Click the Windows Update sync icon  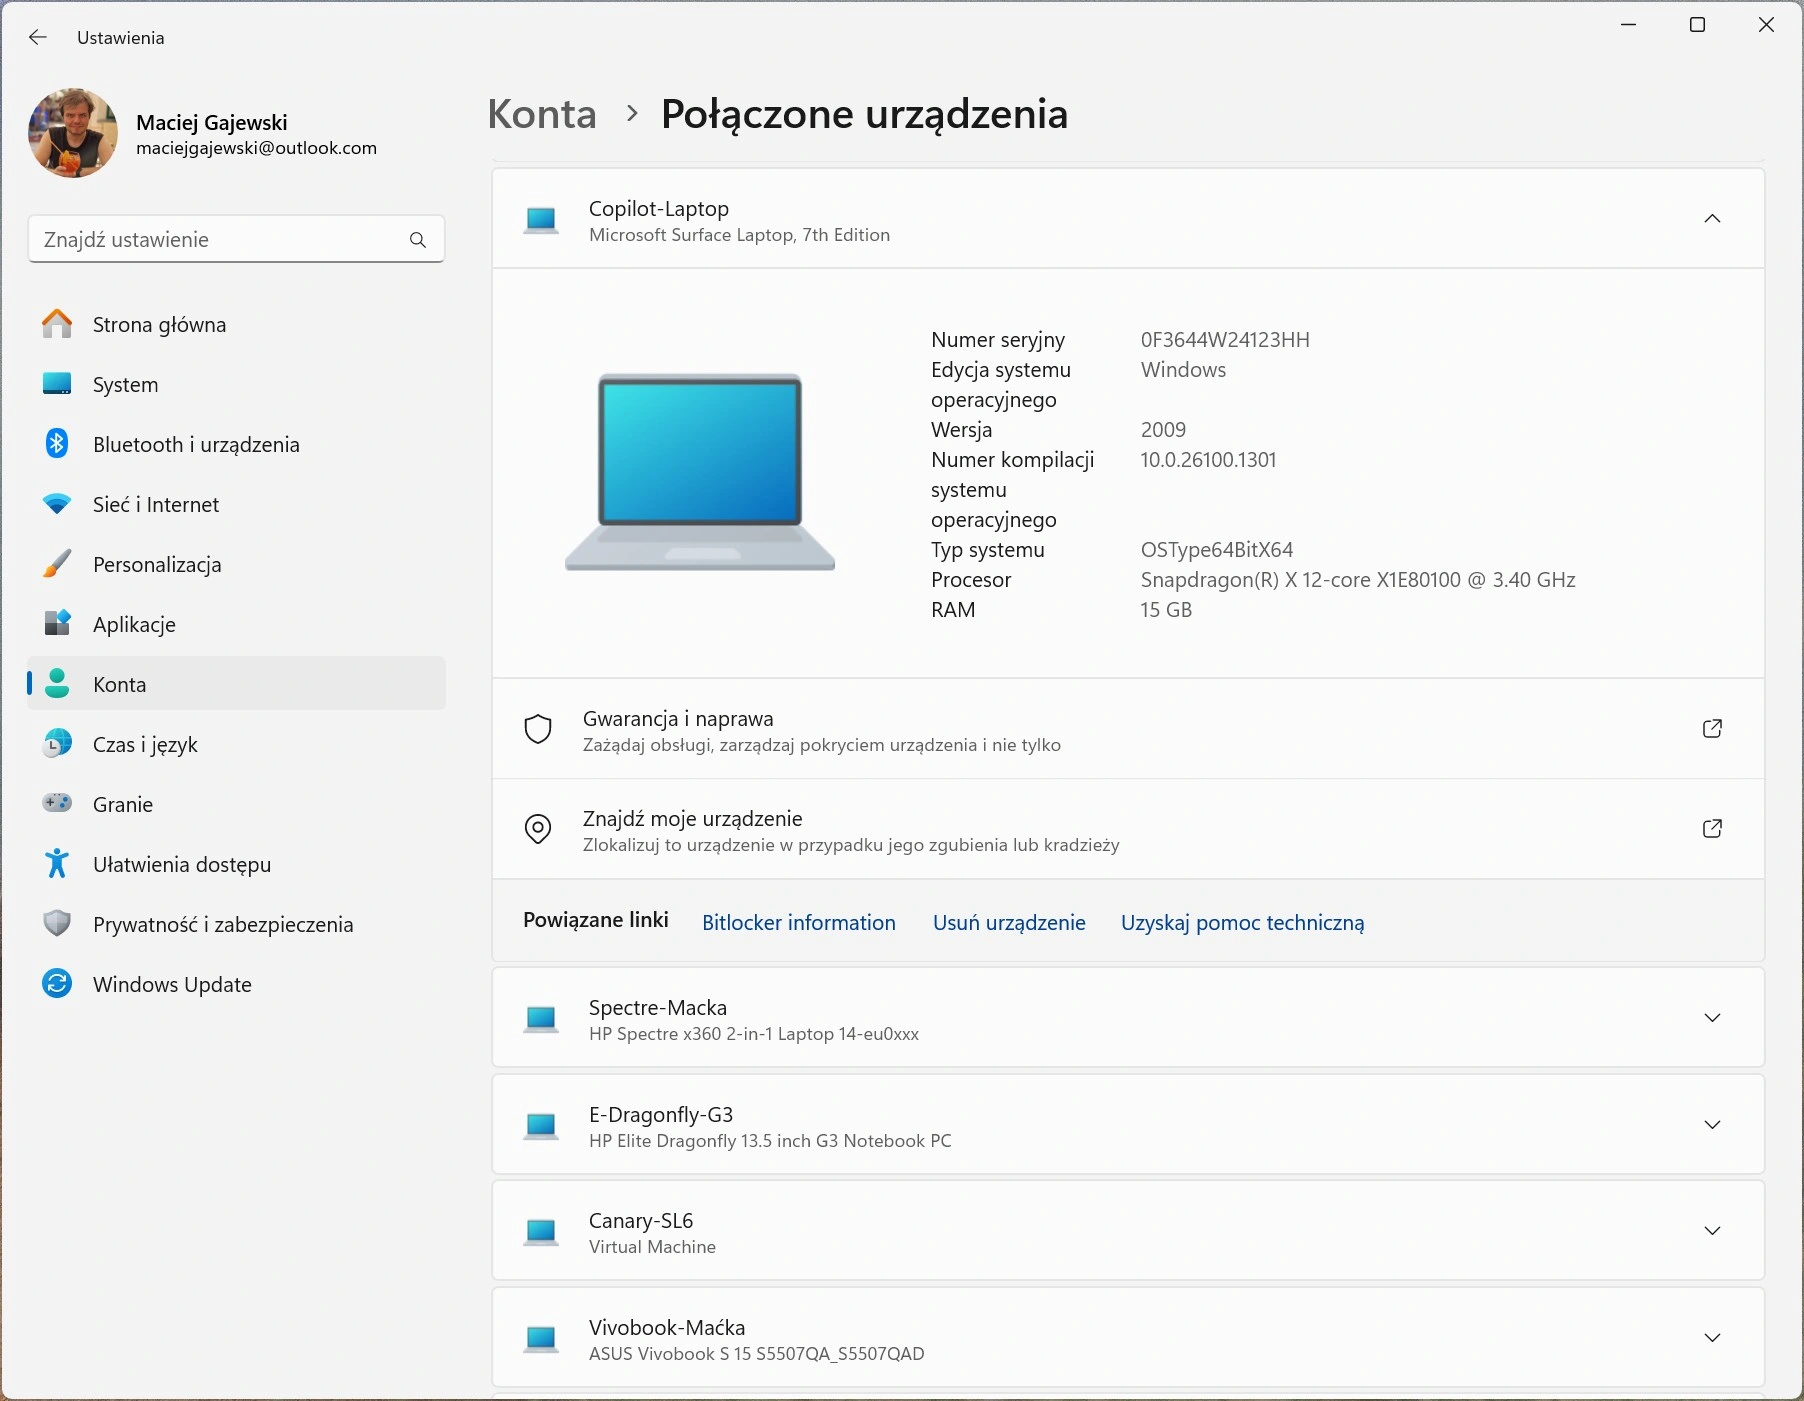pyautogui.click(x=57, y=984)
